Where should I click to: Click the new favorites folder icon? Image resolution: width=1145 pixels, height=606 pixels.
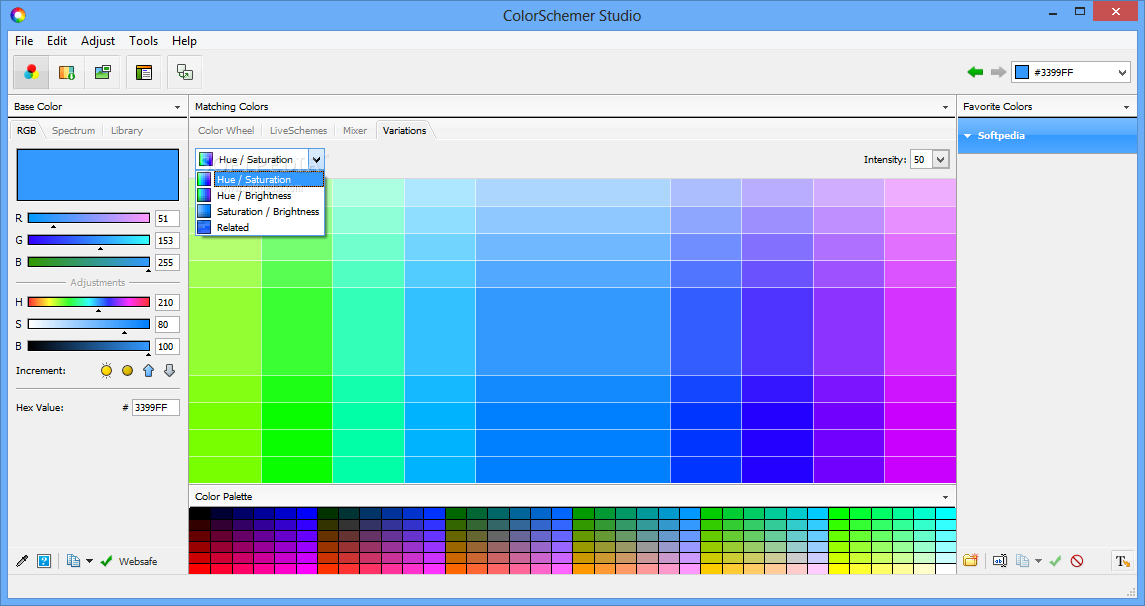coord(970,561)
